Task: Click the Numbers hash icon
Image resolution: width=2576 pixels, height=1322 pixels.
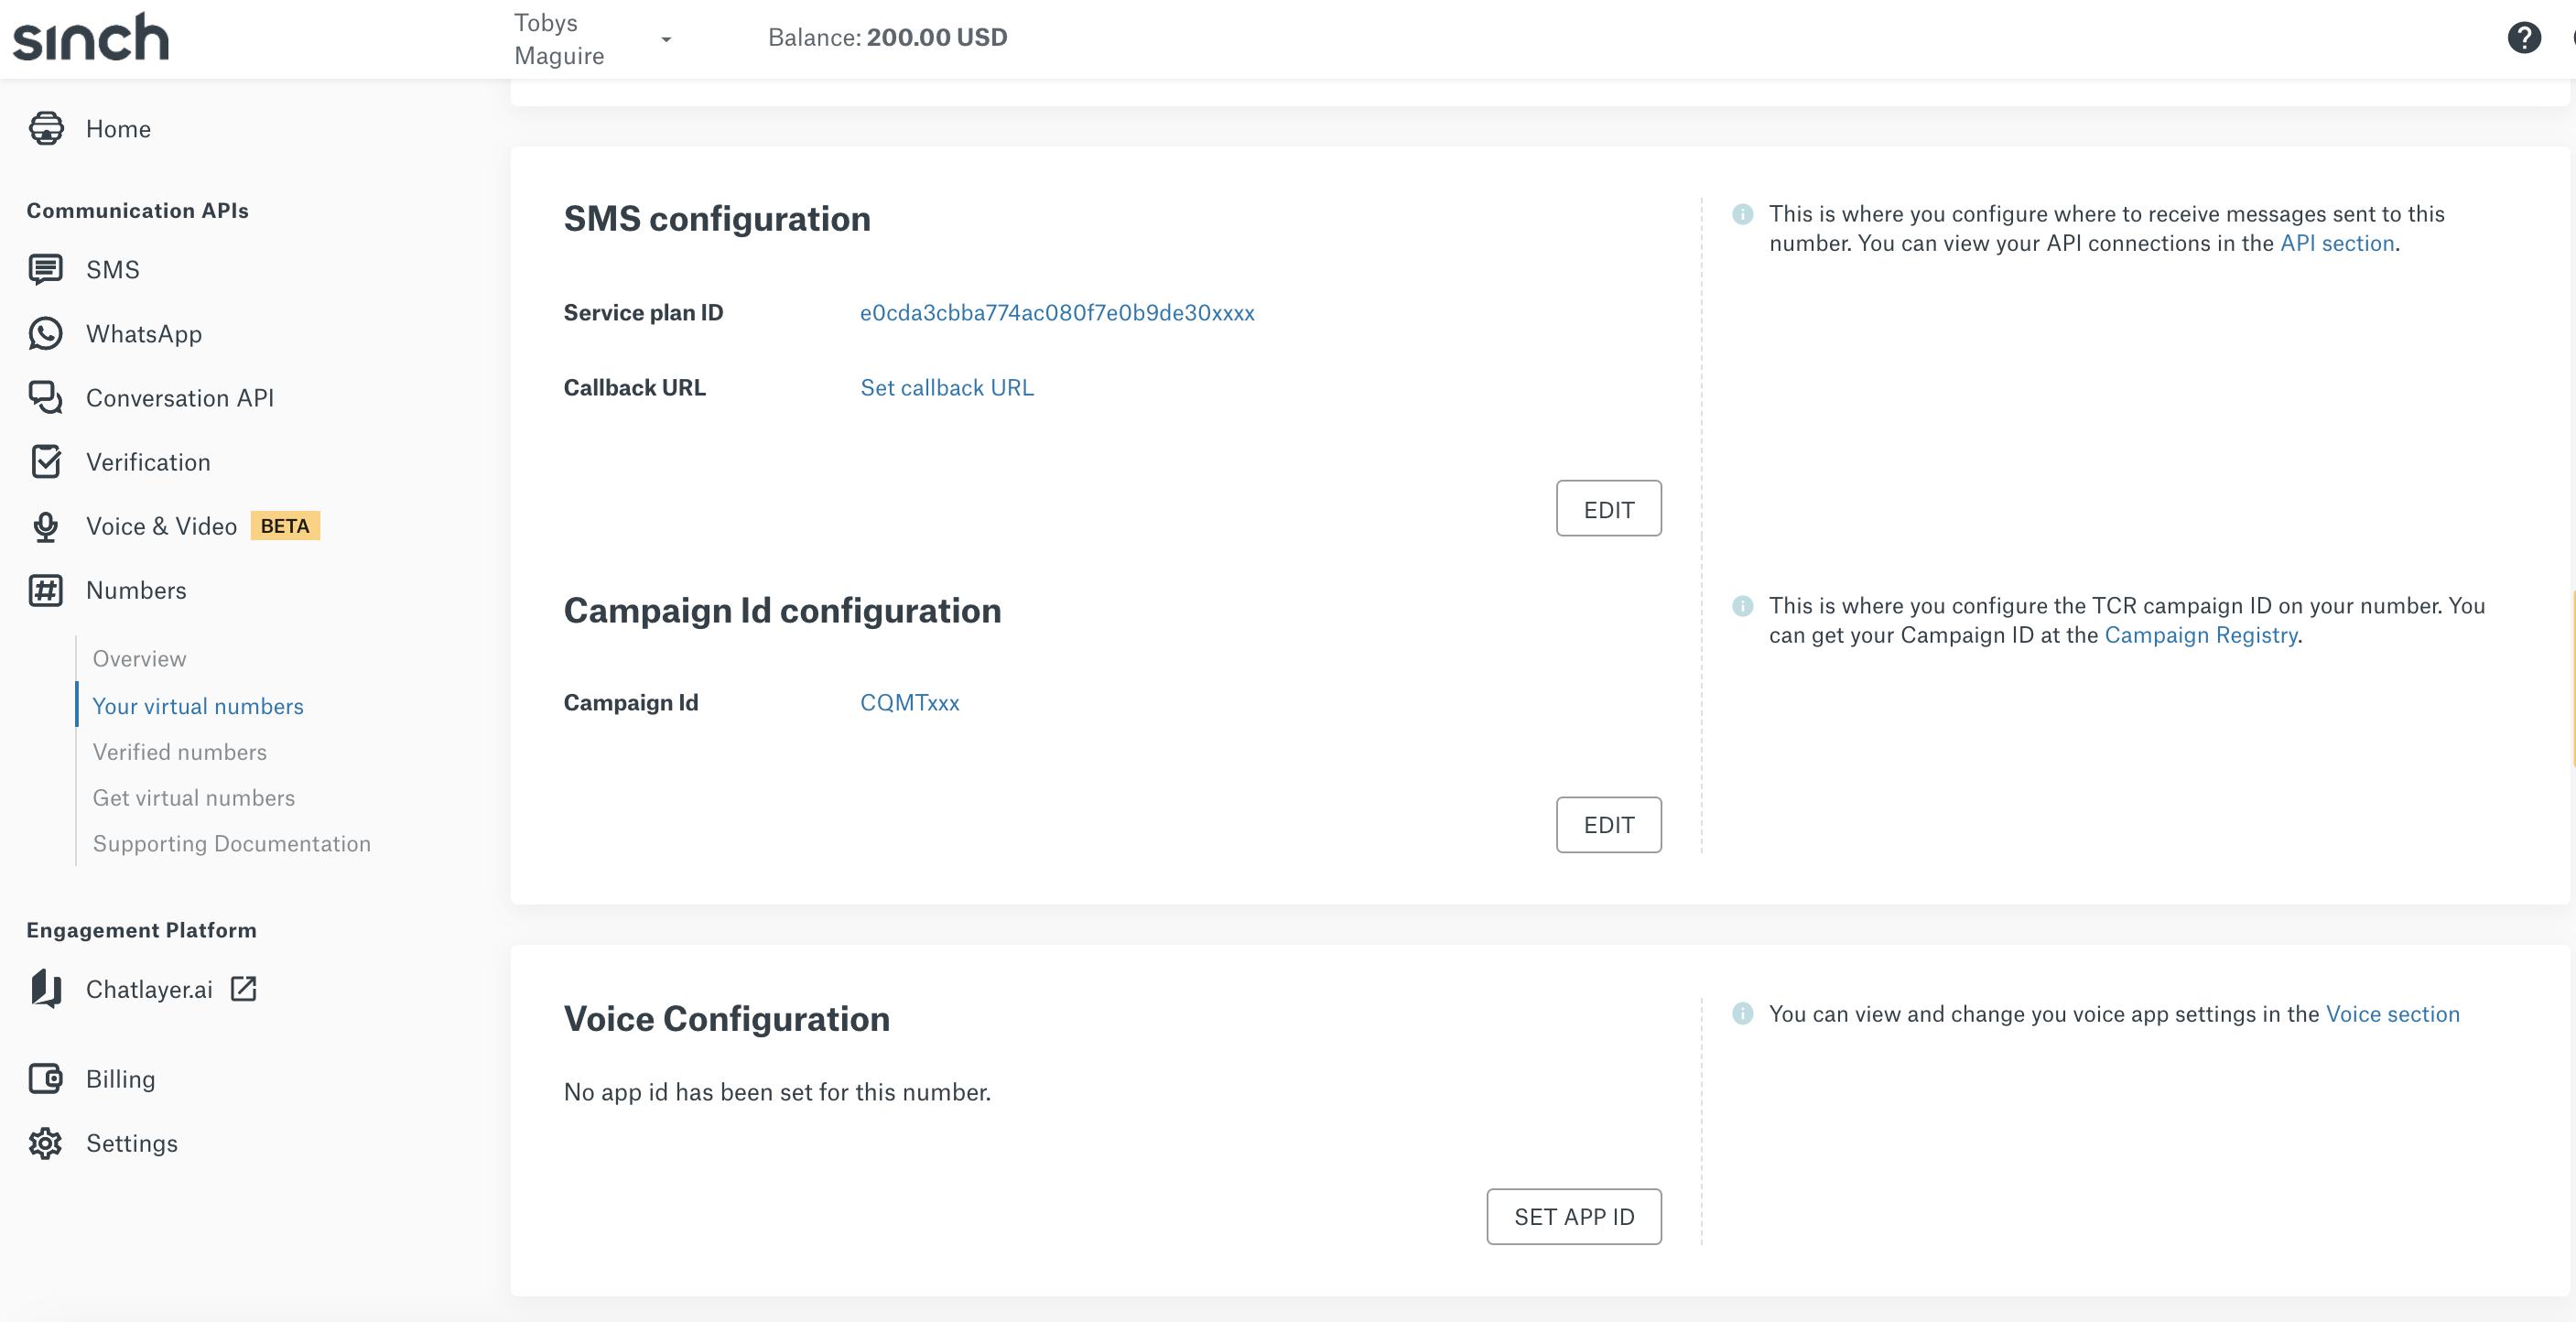Action: tap(46, 590)
